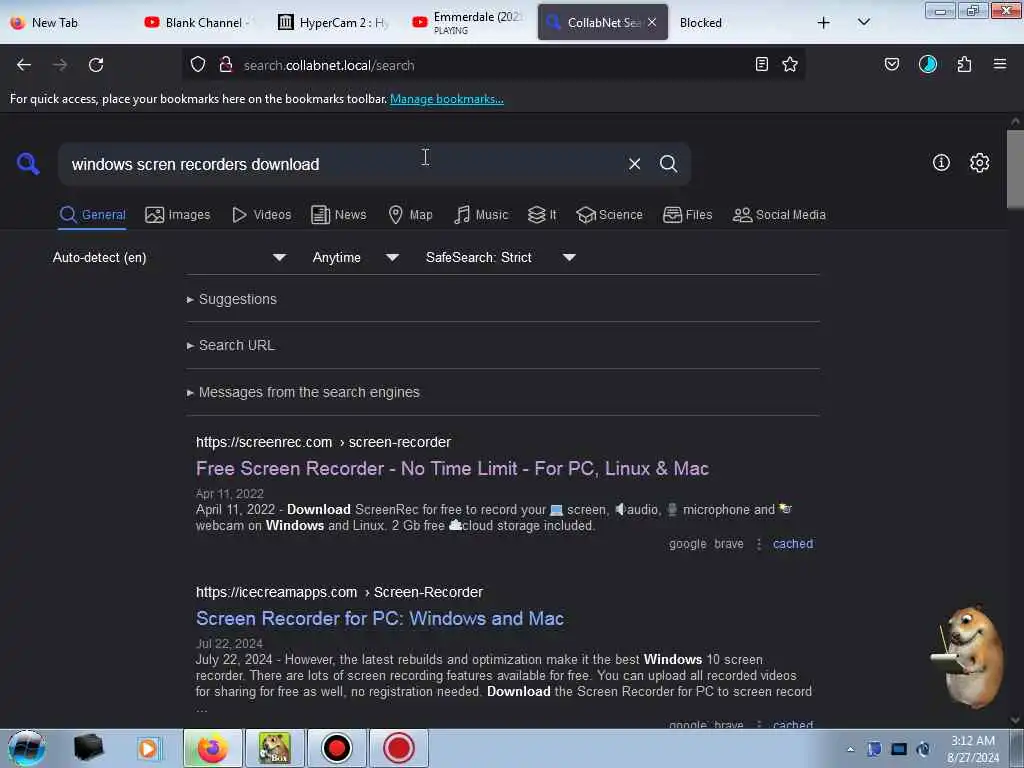
Task: Select the Social Media search category
Action: pos(779,215)
